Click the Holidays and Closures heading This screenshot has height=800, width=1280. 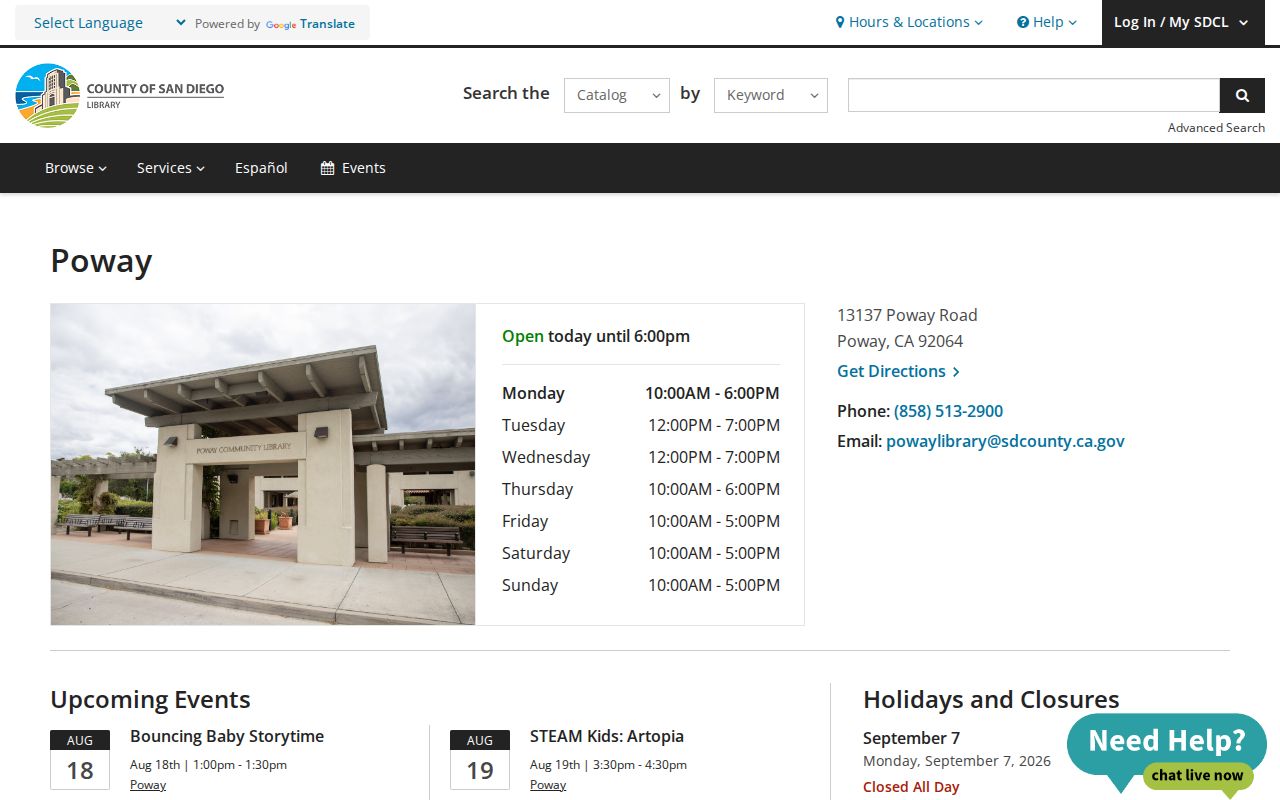point(991,699)
